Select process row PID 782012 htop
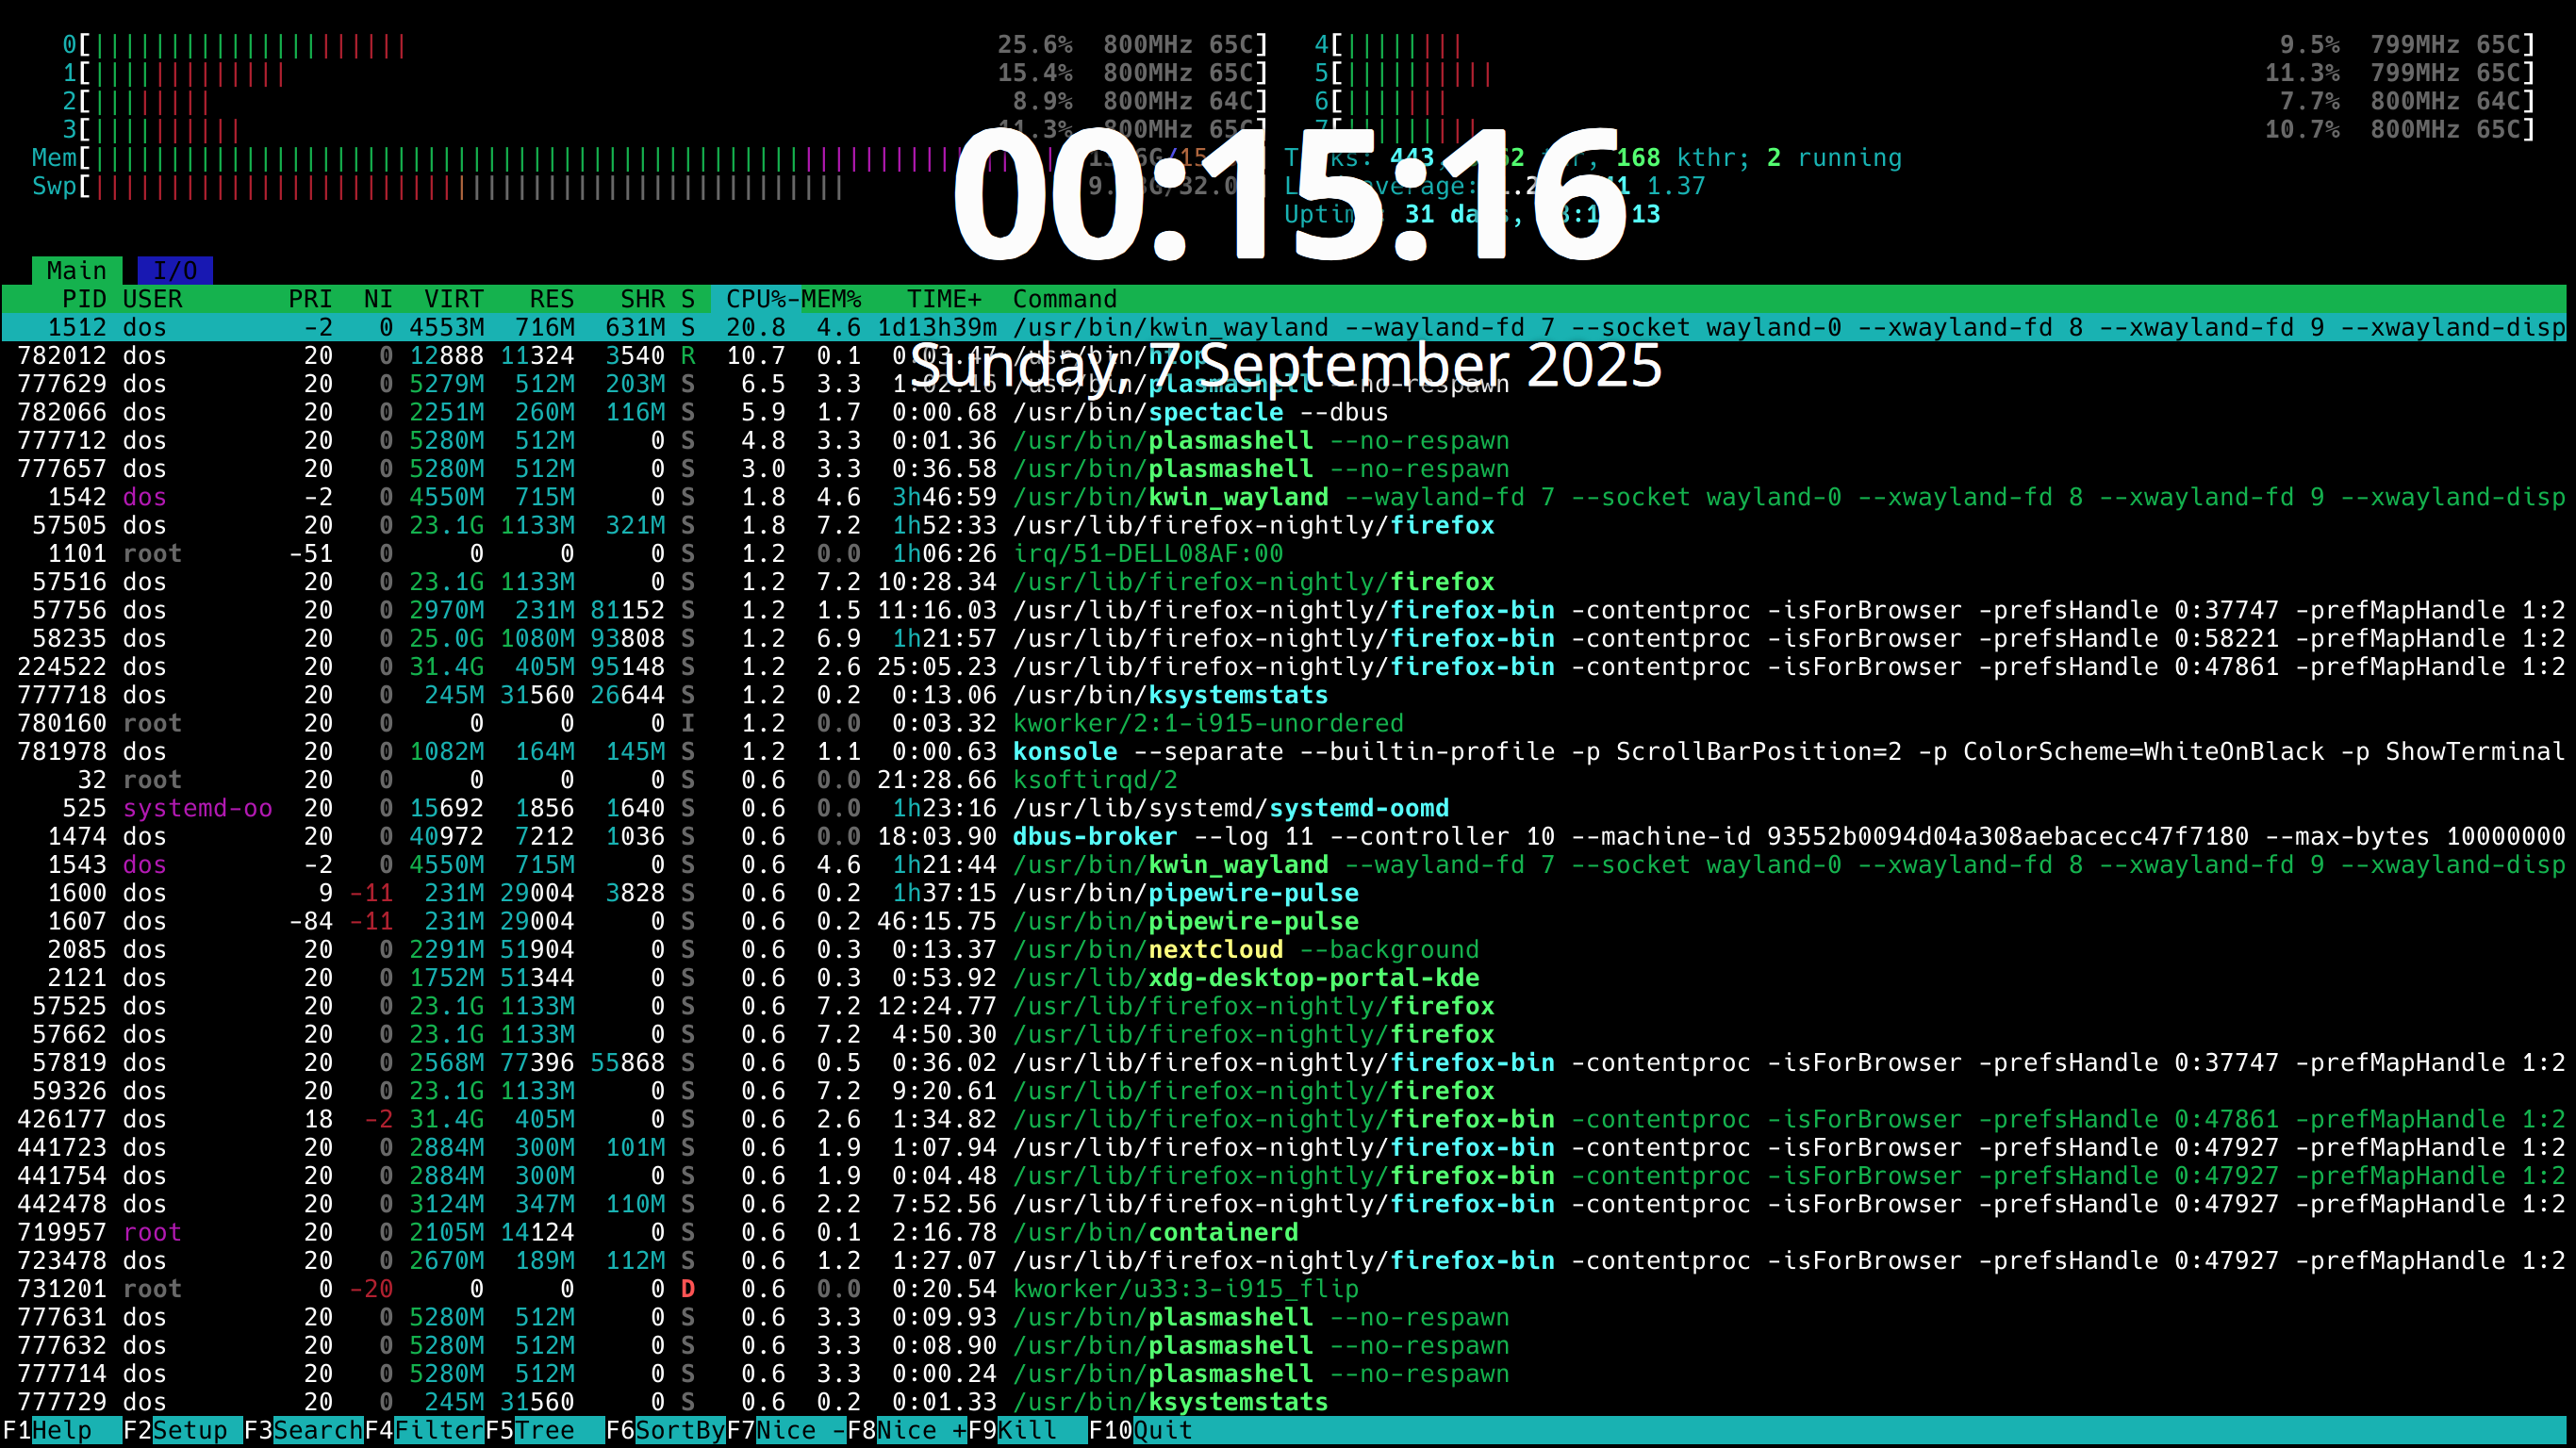 tap(1284, 356)
